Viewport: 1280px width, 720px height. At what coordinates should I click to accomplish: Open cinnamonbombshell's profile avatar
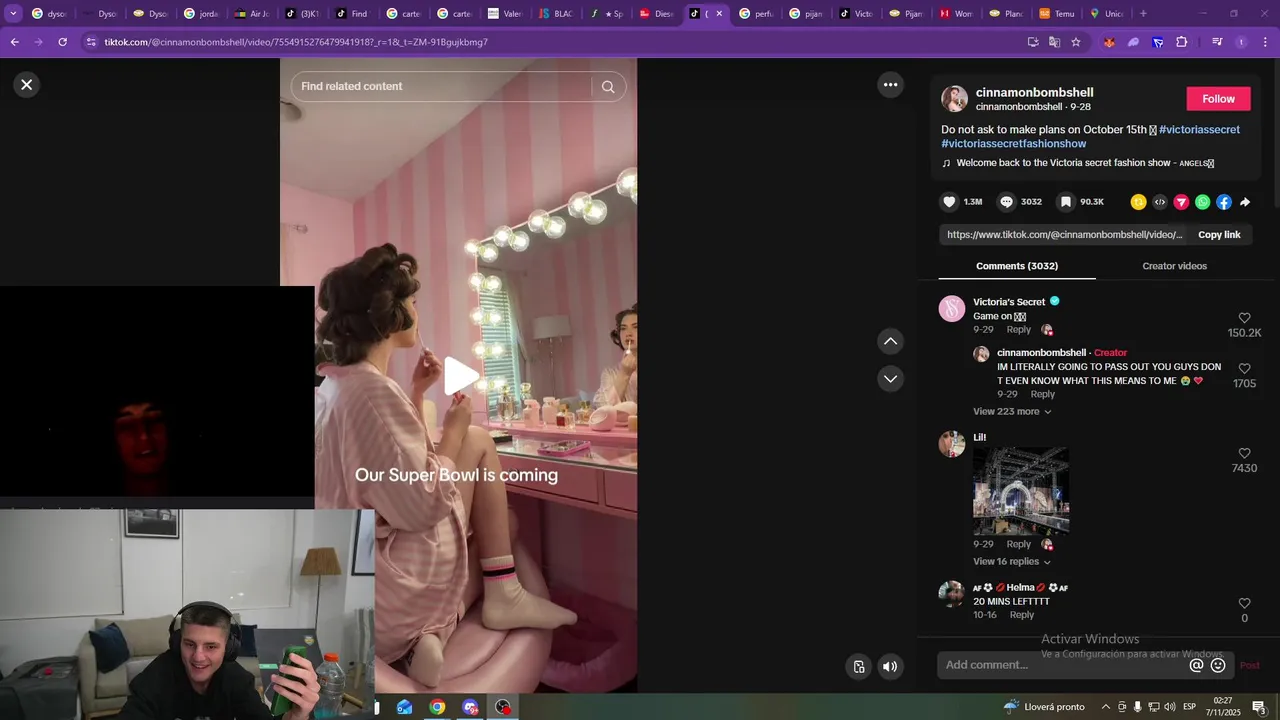(x=954, y=98)
